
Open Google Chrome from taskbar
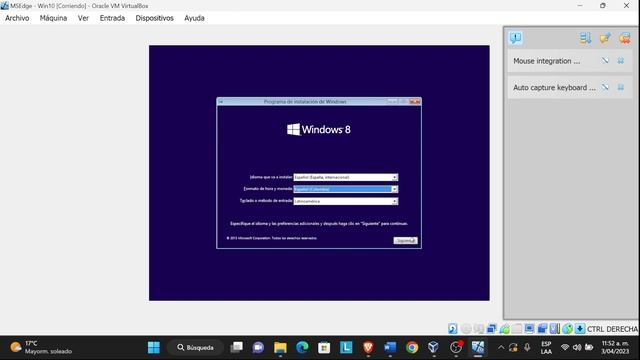(412, 347)
